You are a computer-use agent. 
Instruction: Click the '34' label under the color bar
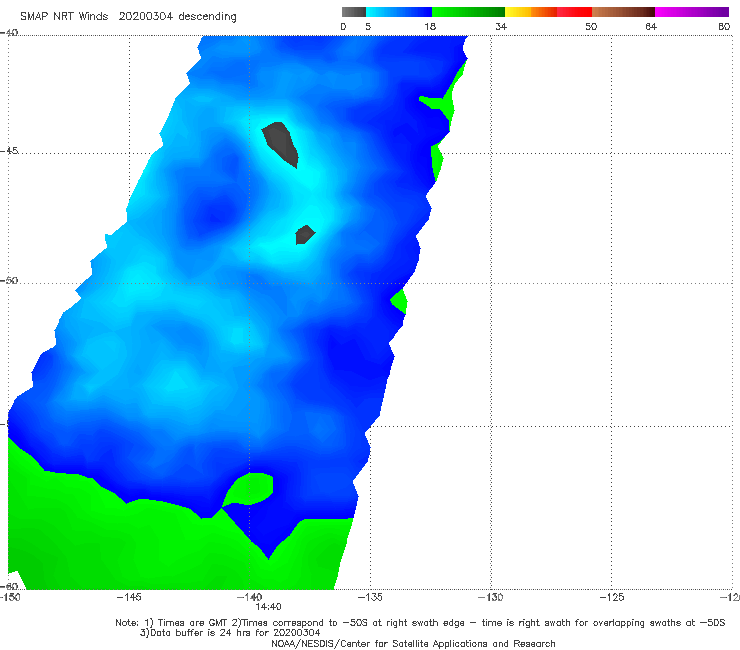501,27
